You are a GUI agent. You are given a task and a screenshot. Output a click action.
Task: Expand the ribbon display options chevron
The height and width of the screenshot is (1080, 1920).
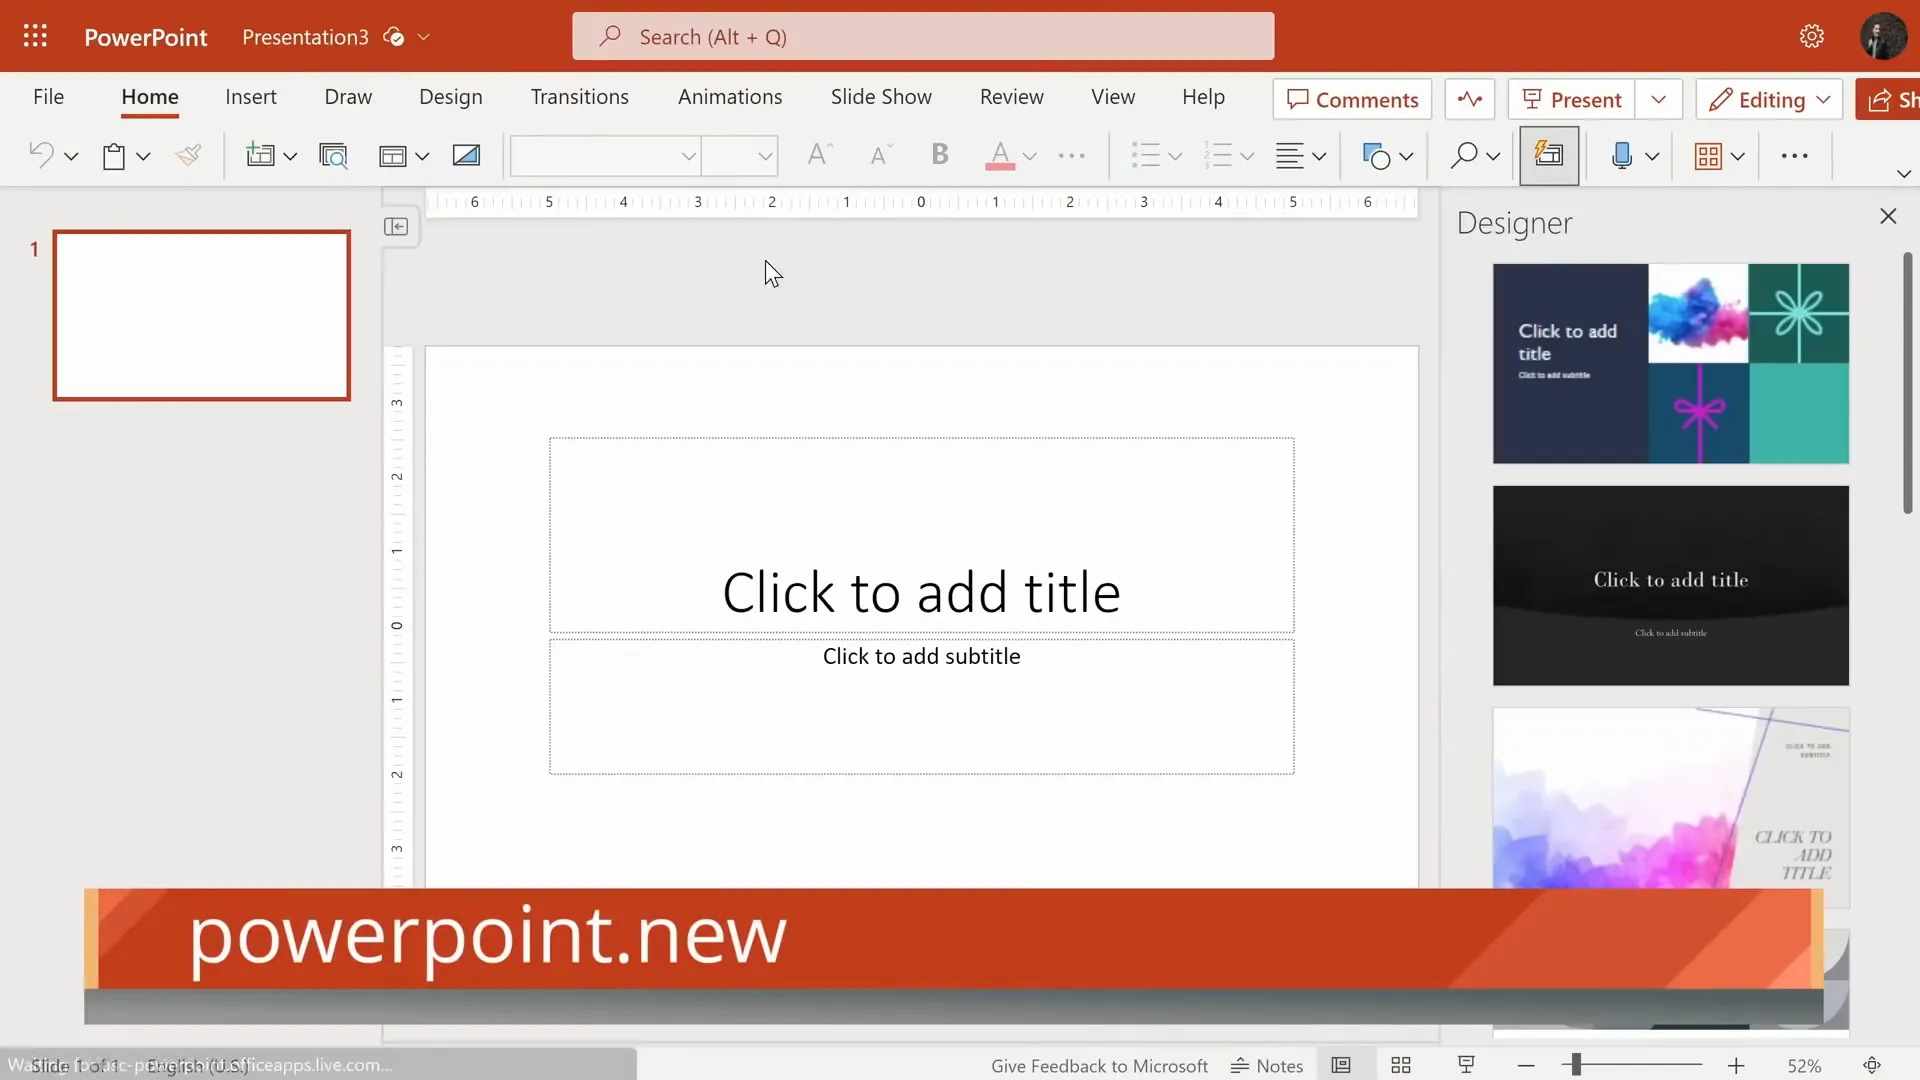pyautogui.click(x=1904, y=174)
